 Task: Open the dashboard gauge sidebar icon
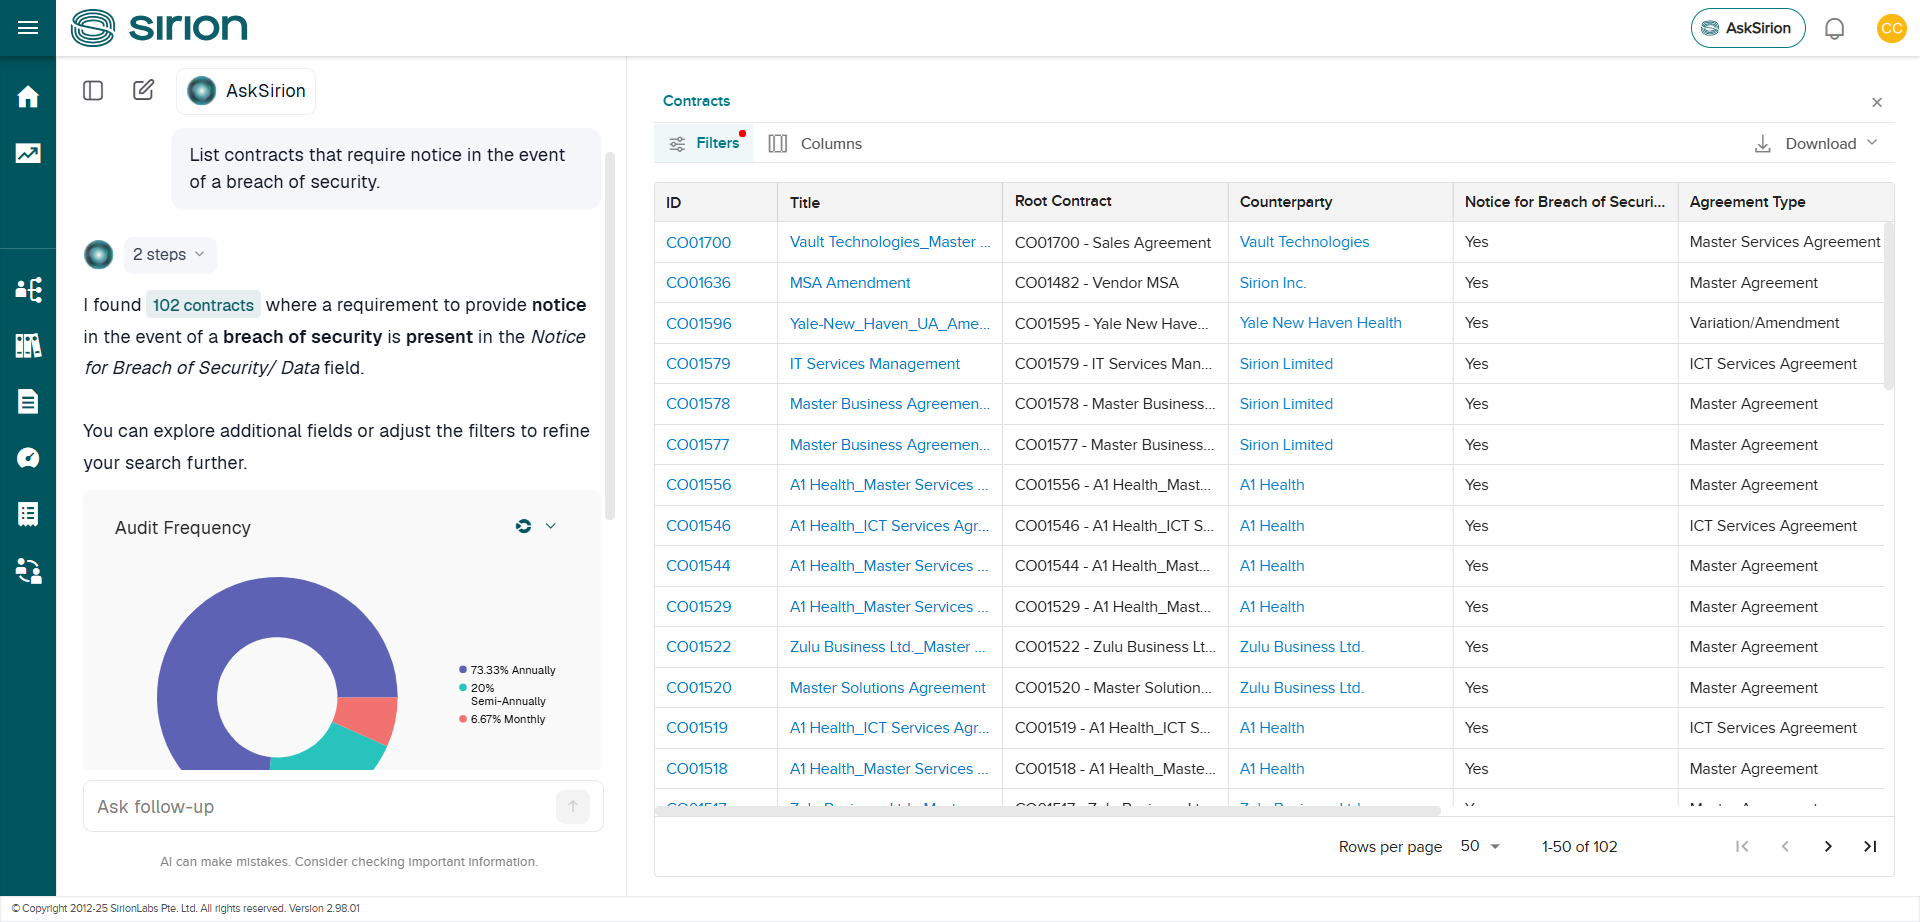click(28, 458)
